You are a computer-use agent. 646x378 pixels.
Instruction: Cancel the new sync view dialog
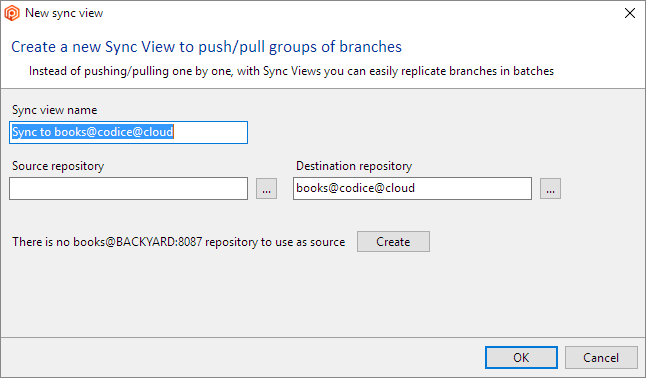tap(601, 357)
